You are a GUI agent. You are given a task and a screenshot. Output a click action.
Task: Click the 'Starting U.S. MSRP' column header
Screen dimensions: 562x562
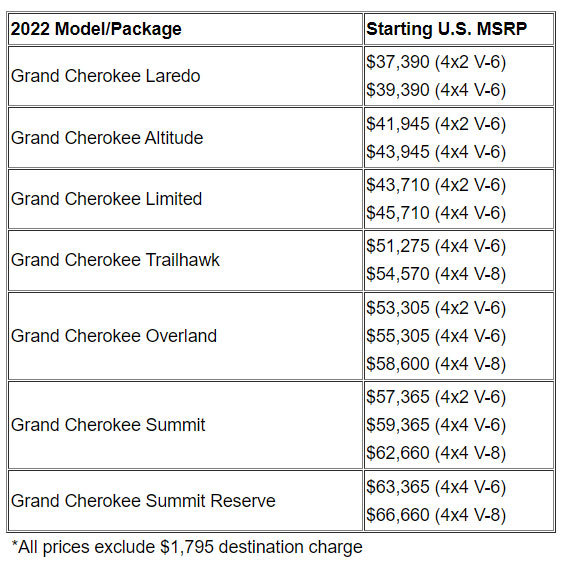click(x=447, y=29)
